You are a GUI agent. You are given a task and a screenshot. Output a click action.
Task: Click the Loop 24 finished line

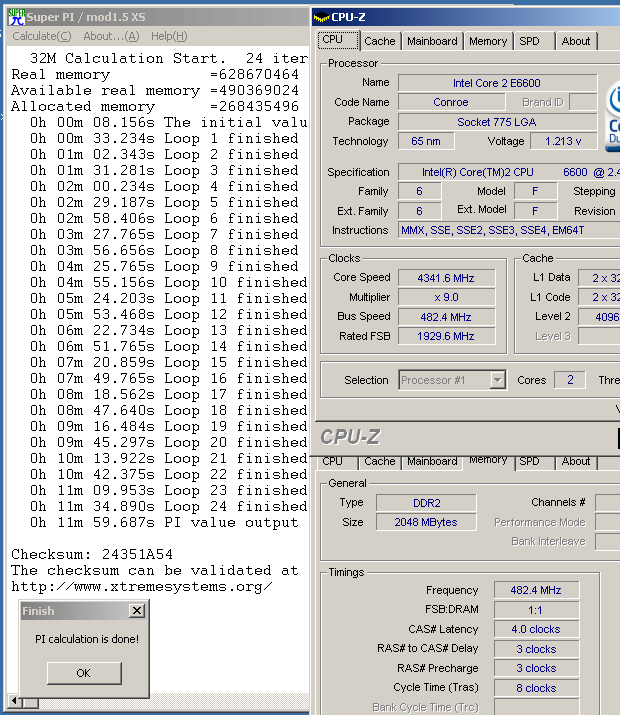tap(169, 507)
